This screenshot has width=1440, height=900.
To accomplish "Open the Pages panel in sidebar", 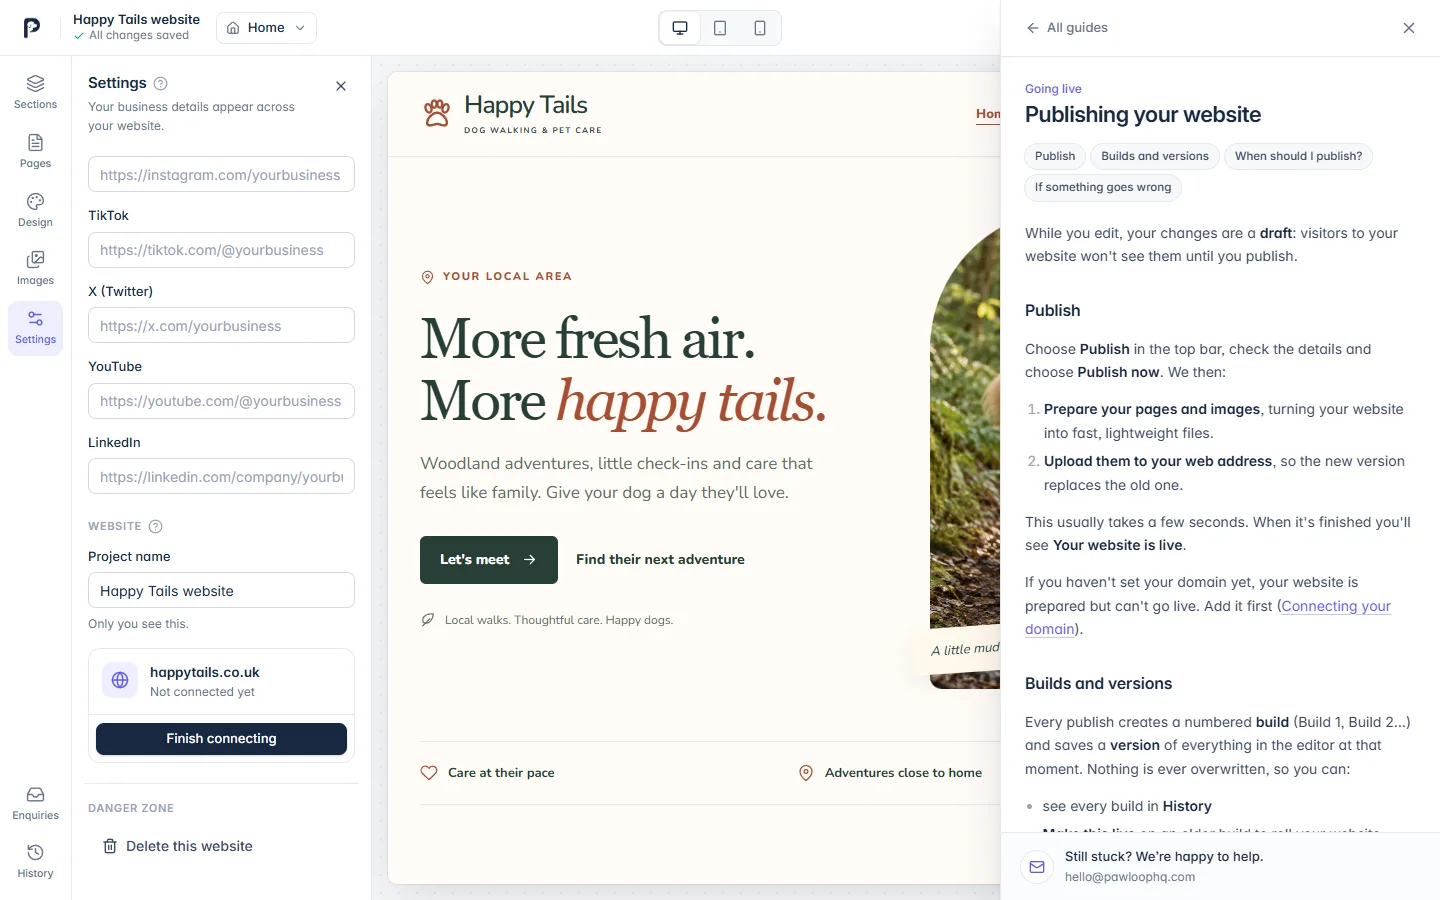I will pyautogui.click(x=35, y=151).
